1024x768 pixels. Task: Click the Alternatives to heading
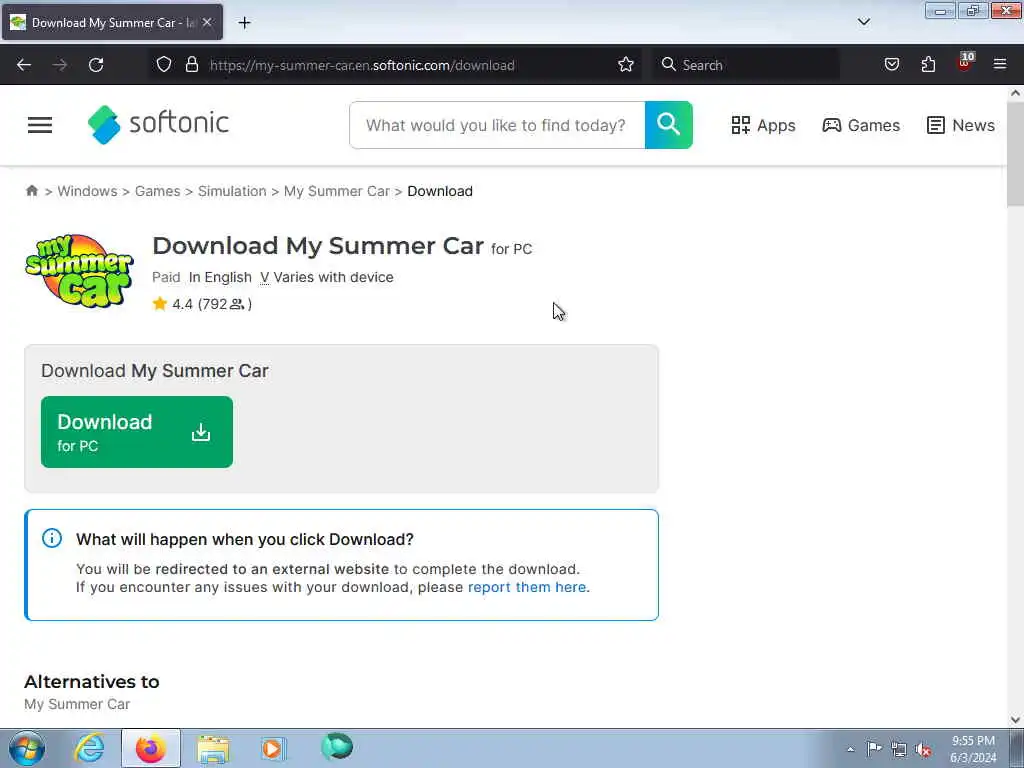[x=92, y=681]
